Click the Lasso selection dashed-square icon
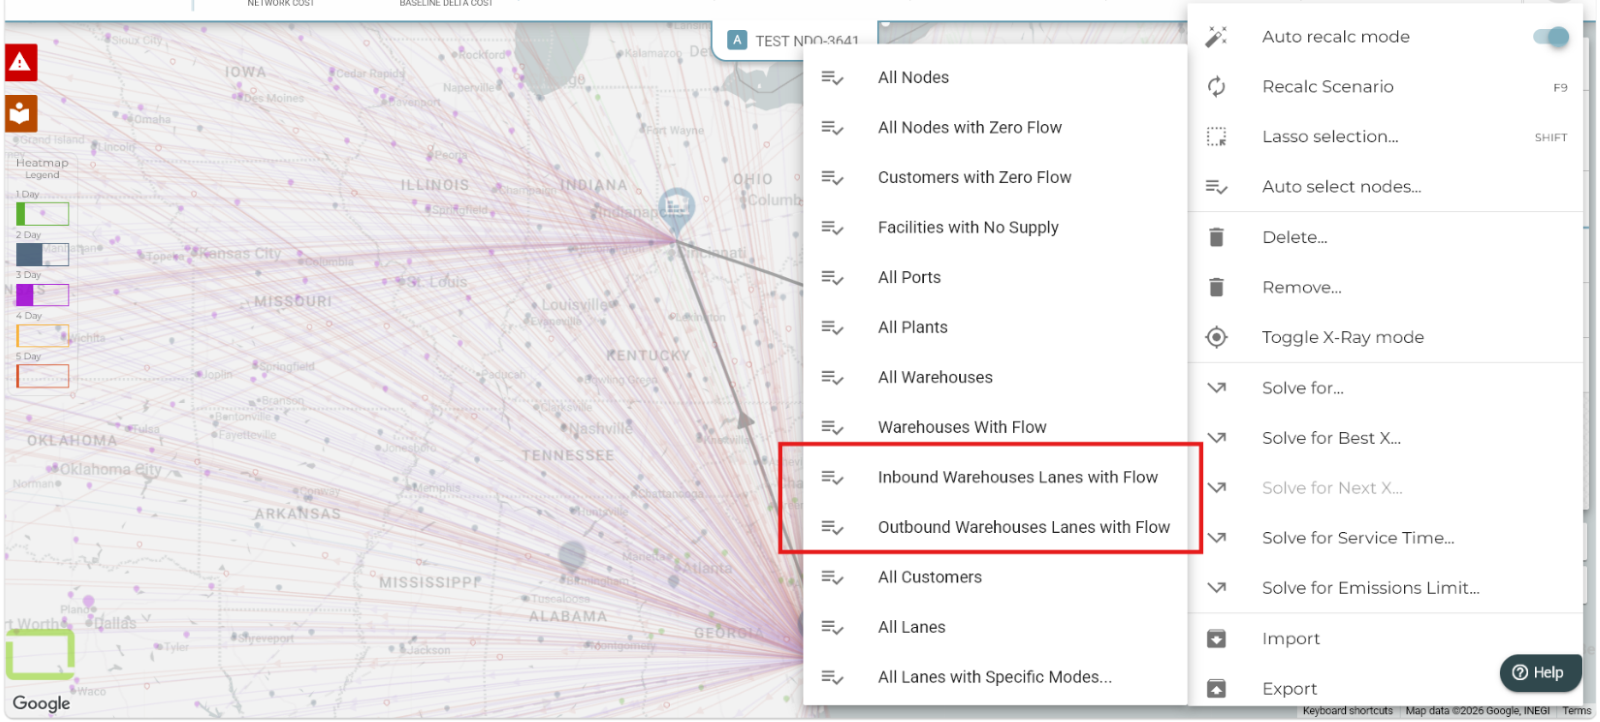The height and width of the screenshot is (722, 1600). click(1216, 137)
